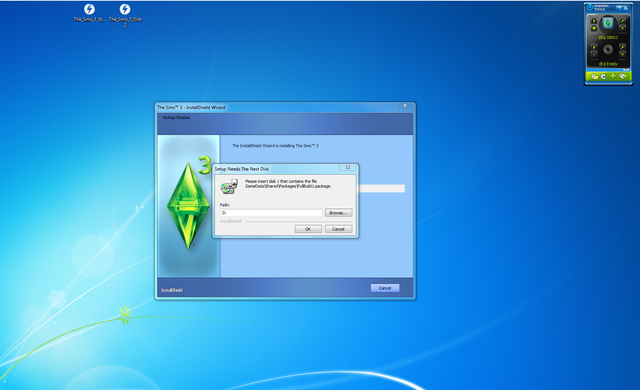This screenshot has height=390, width=640.
Task: Open image folder icon in gadget green bar
Action: point(595,76)
